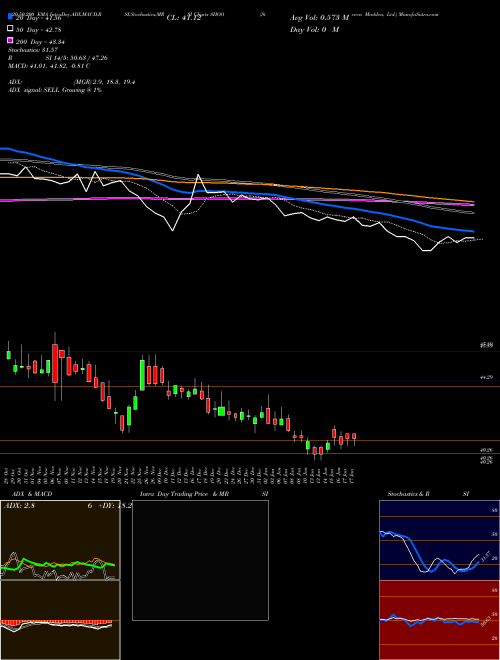Click the ADX: 2.8 reading in ADX panel
This screenshot has width=500, height=660.
point(19,506)
